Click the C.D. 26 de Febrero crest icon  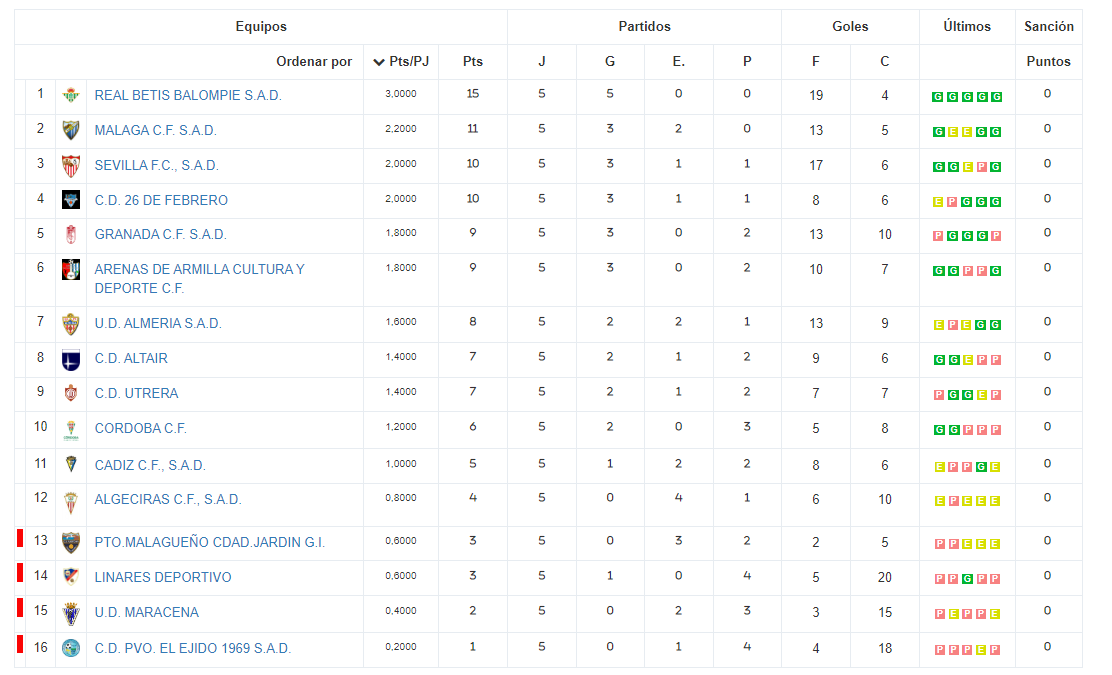pyautogui.click(x=71, y=200)
